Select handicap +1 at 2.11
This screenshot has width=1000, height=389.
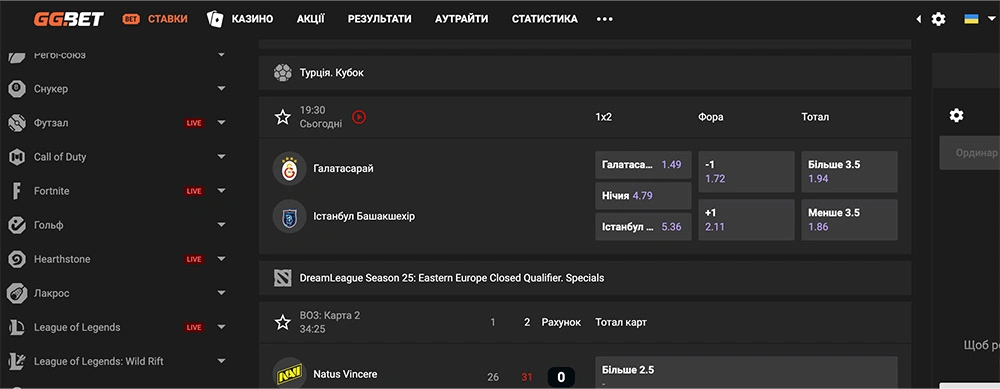coord(746,220)
